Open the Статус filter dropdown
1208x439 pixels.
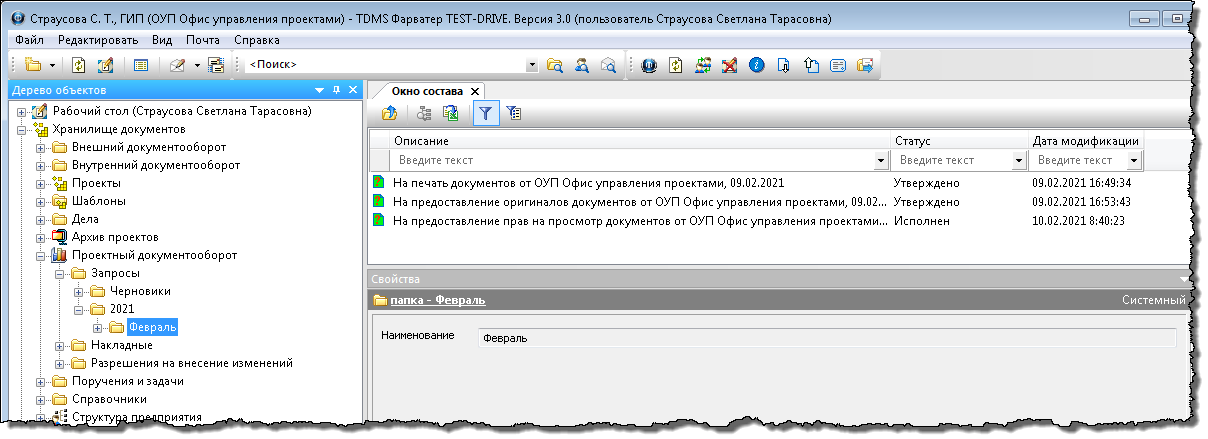1019,160
